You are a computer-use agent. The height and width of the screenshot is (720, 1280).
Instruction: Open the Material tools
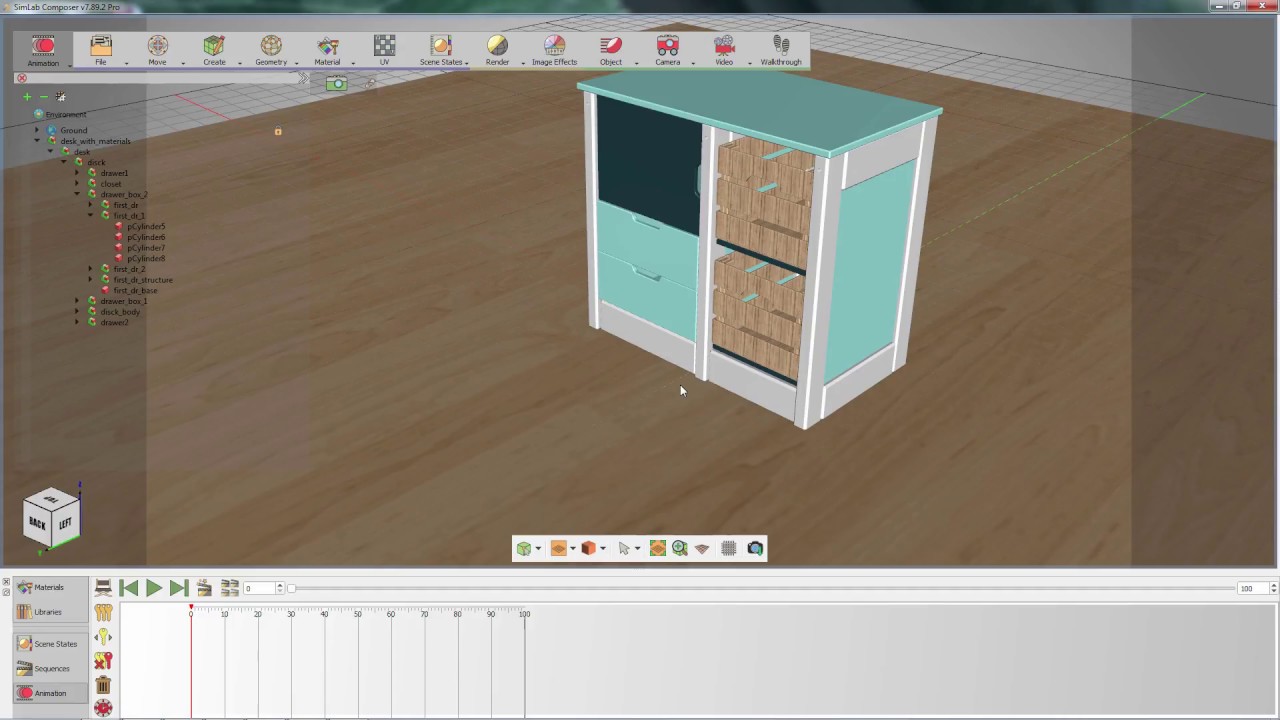point(327,51)
